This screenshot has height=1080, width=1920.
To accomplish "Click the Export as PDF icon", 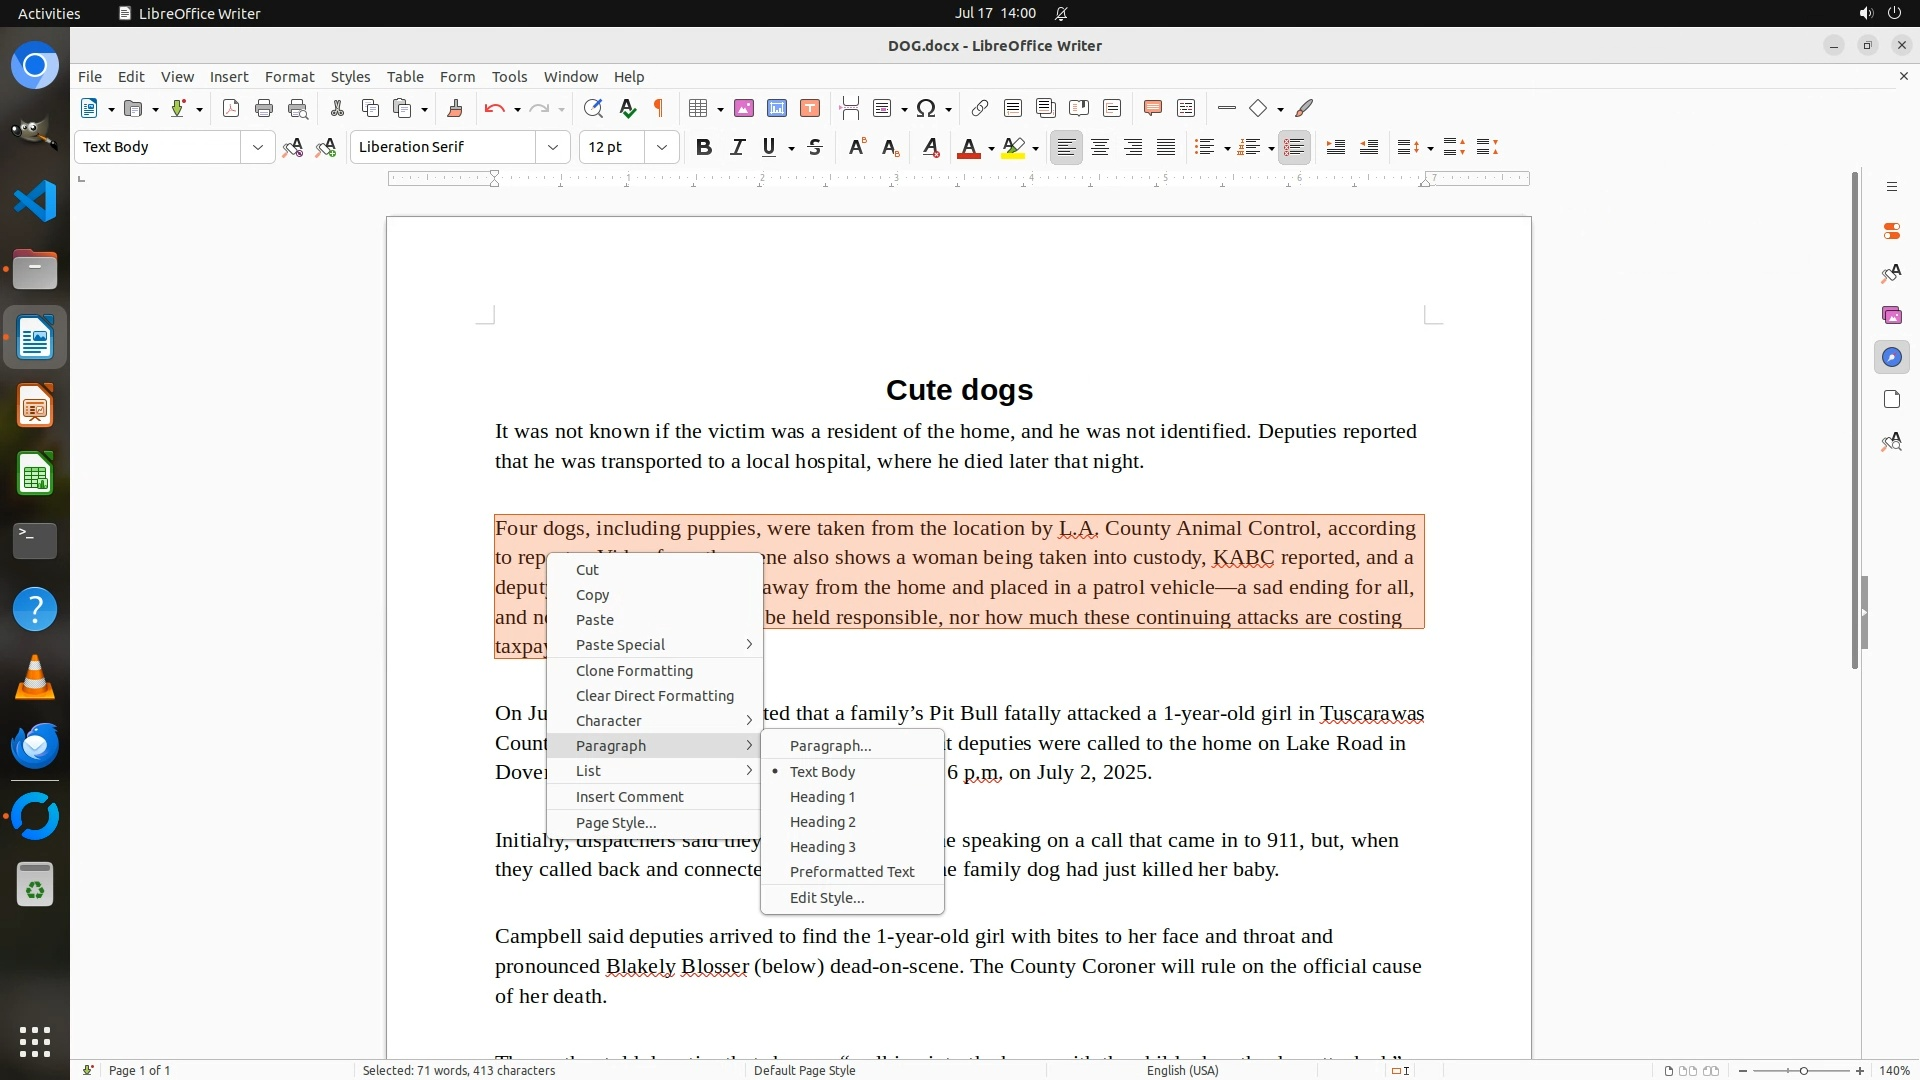I will (231, 108).
